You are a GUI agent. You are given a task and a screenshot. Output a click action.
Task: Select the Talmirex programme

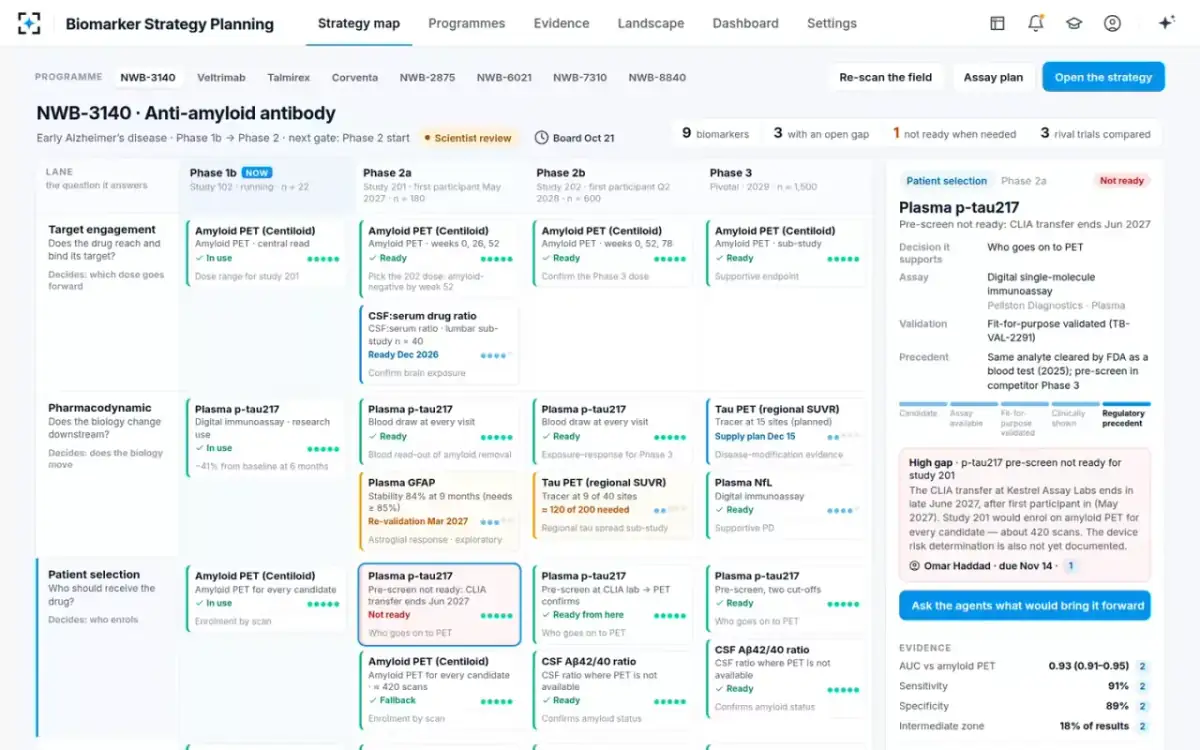point(289,77)
